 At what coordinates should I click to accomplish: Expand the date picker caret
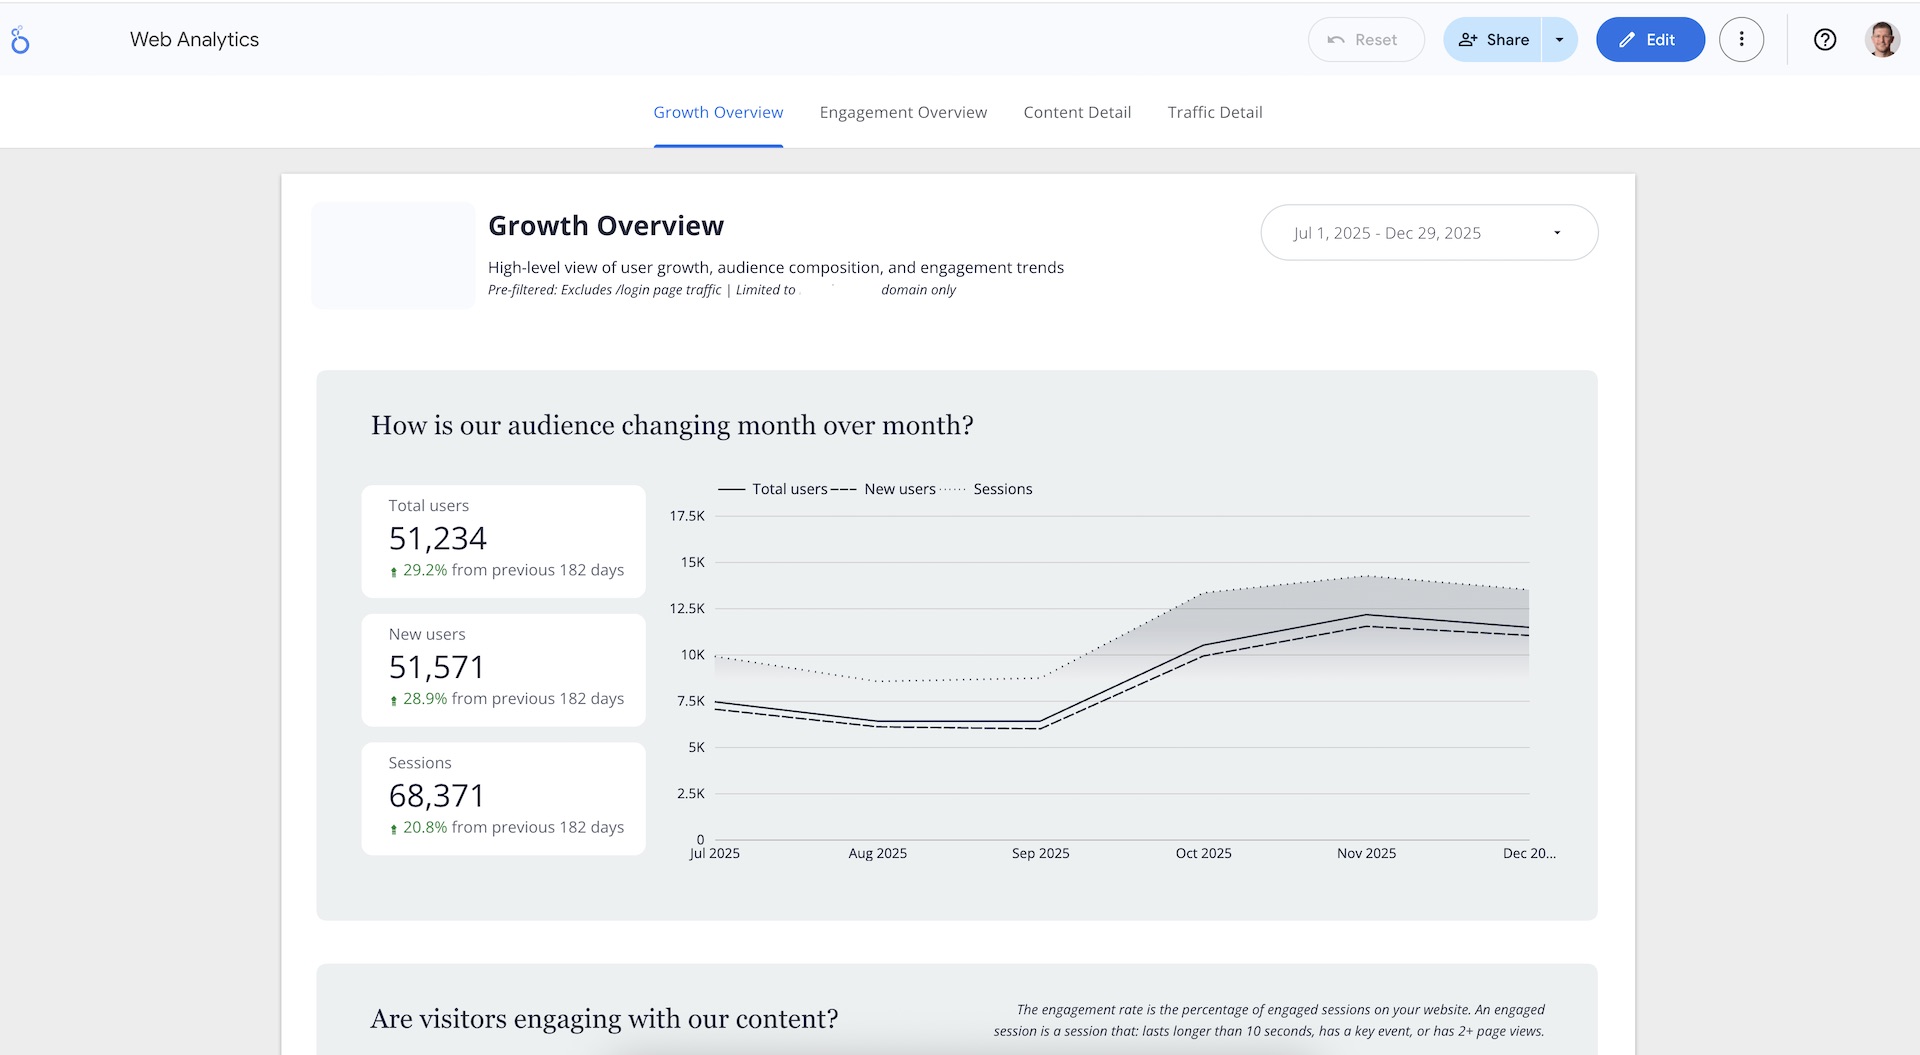pos(1556,232)
